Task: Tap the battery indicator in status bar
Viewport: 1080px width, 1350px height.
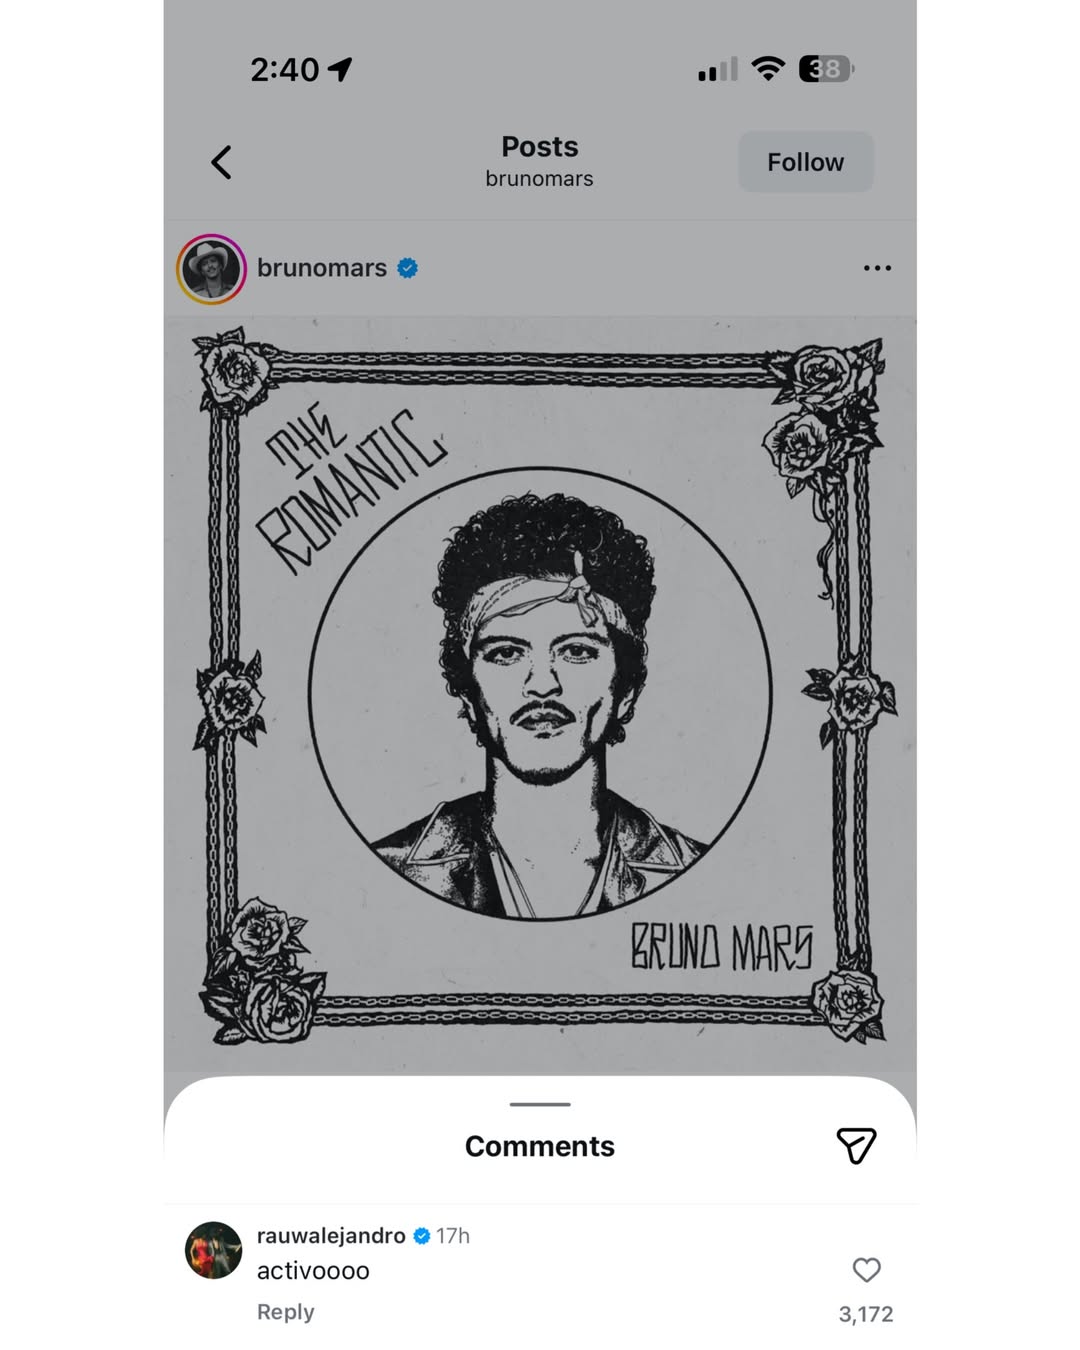Action: pyautogui.click(x=825, y=68)
